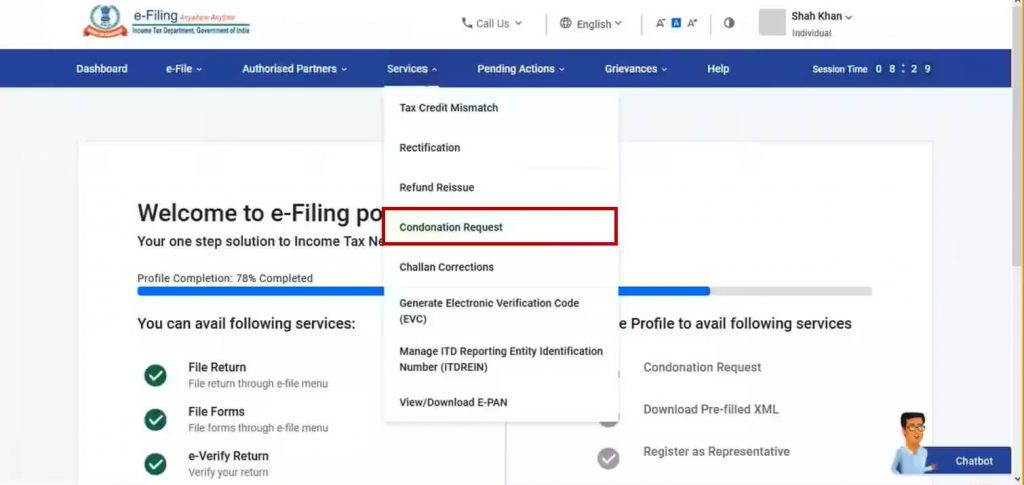Expand the e-File menu
Image resolution: width=1024 pixels, height=485 pixels.
(184, 69)
